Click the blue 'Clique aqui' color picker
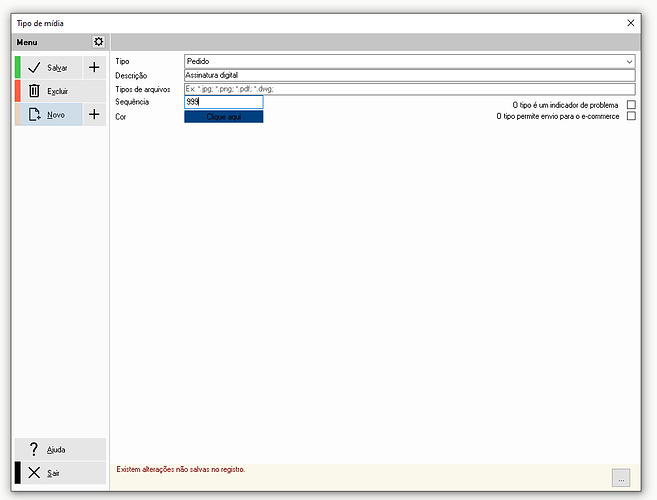The height and width of the screenshot is (500, 657). pos(224,117)
